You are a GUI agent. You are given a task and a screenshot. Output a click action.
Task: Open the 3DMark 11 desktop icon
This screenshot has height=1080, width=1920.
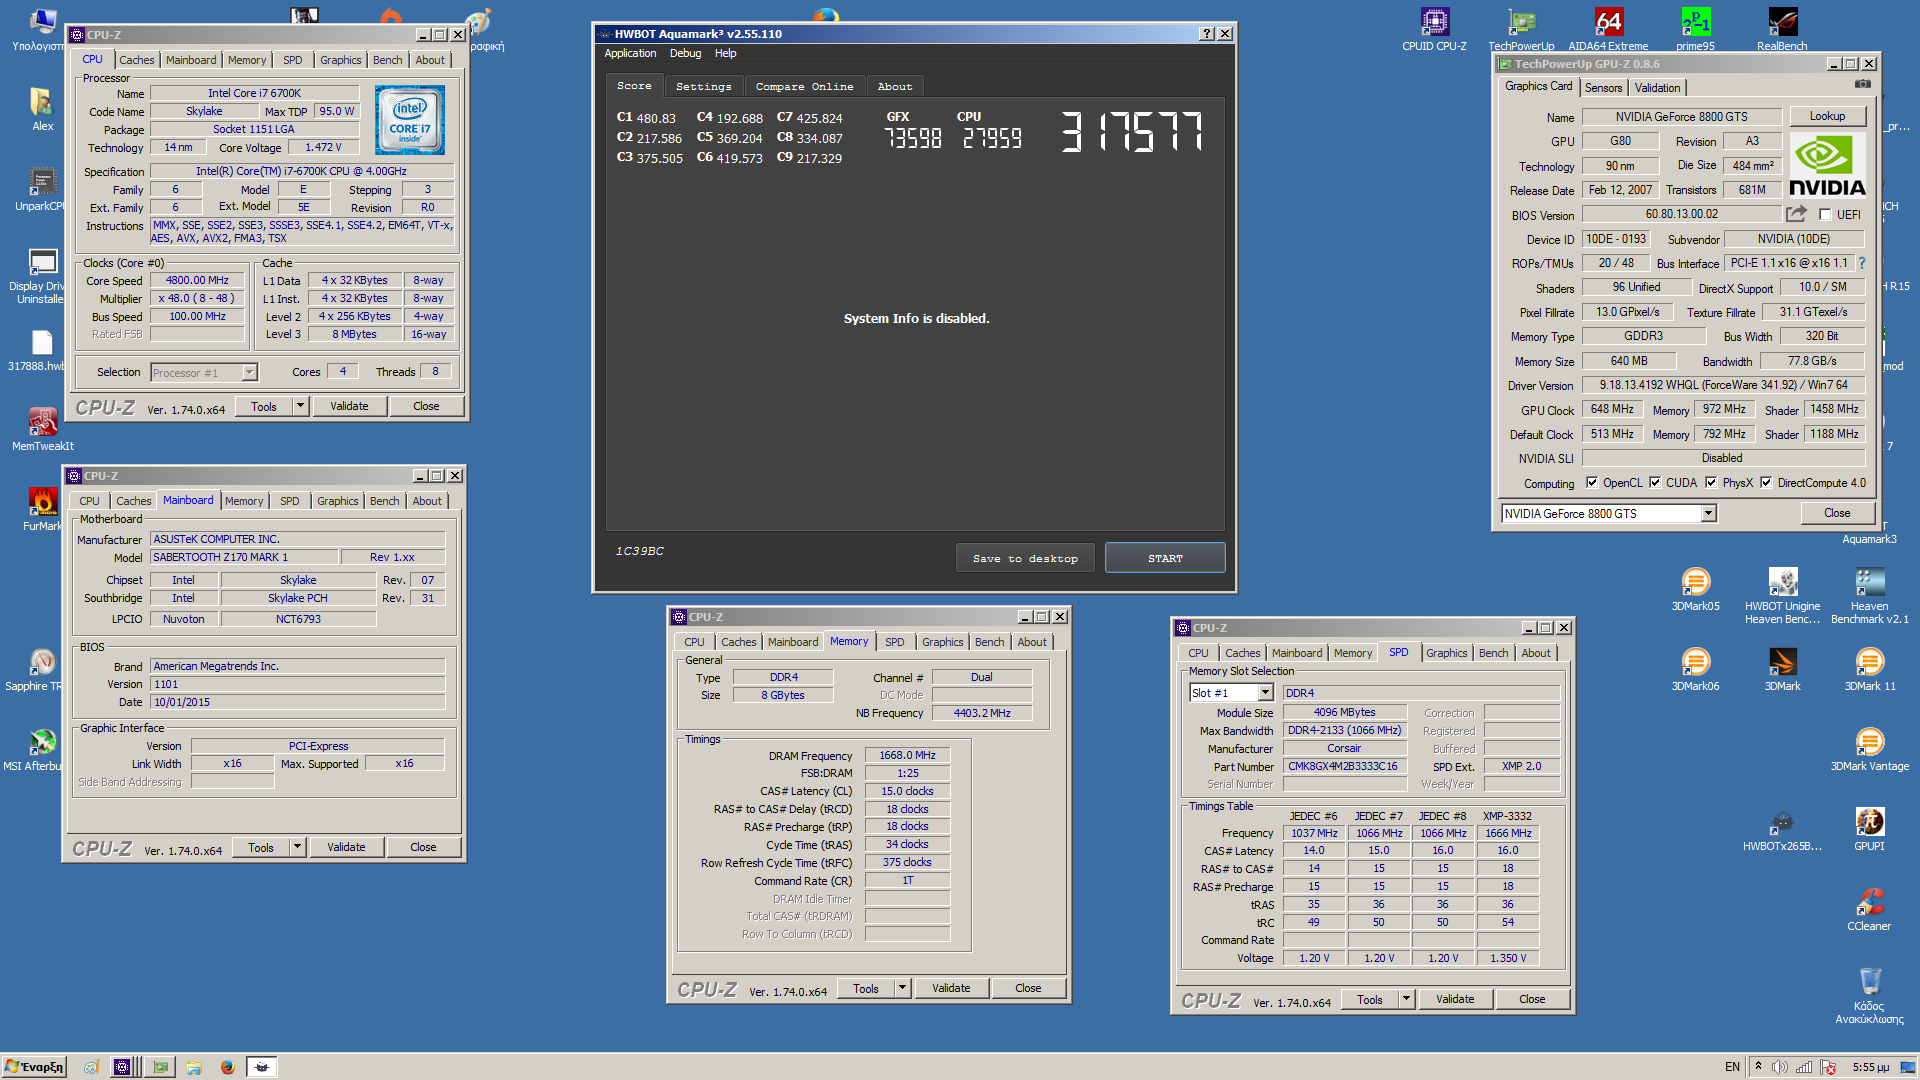pos(1869,669)
